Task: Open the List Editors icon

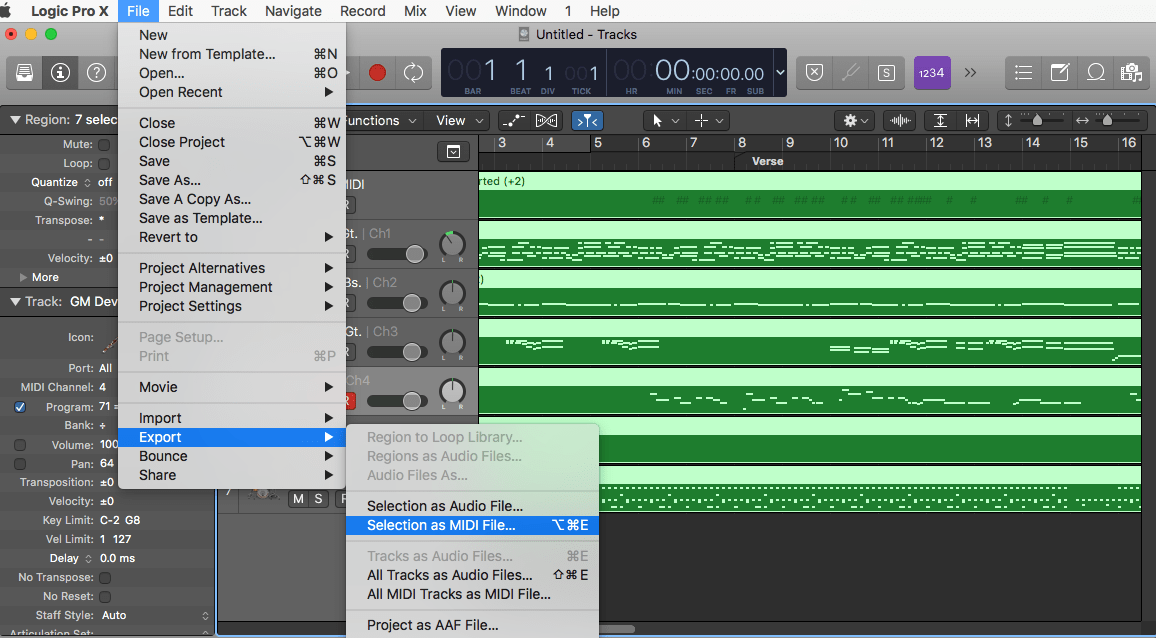Action: point(1023,72)
